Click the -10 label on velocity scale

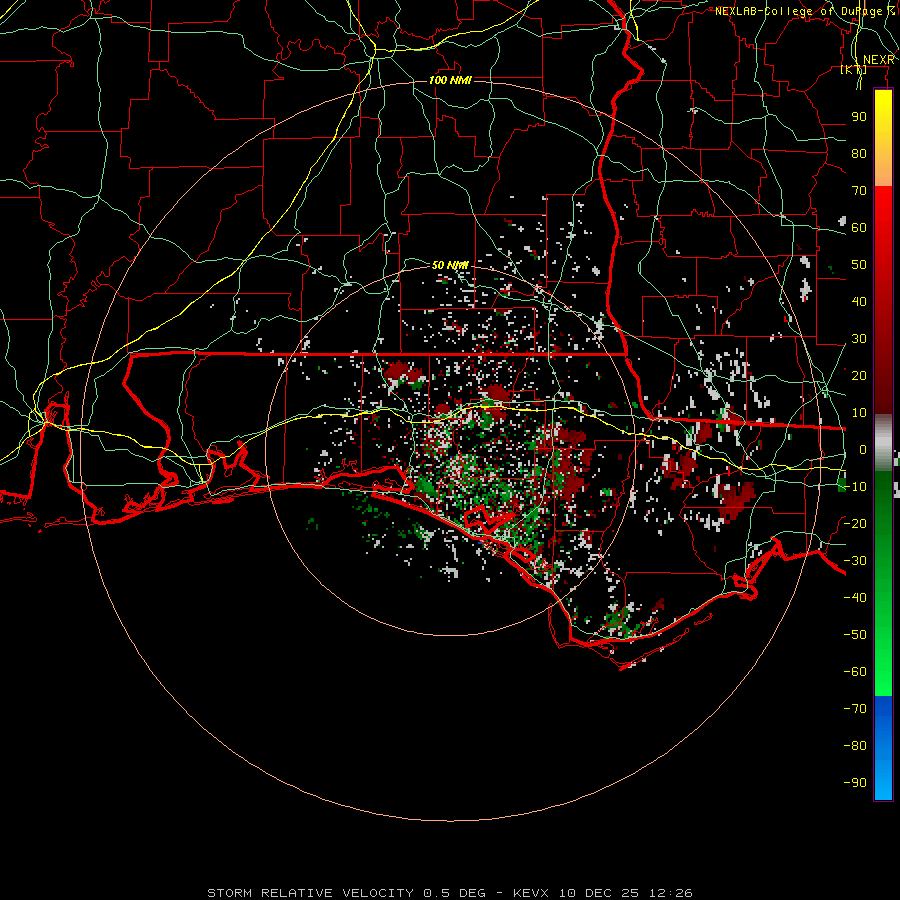pyautogui.click(x=855, y=487)
